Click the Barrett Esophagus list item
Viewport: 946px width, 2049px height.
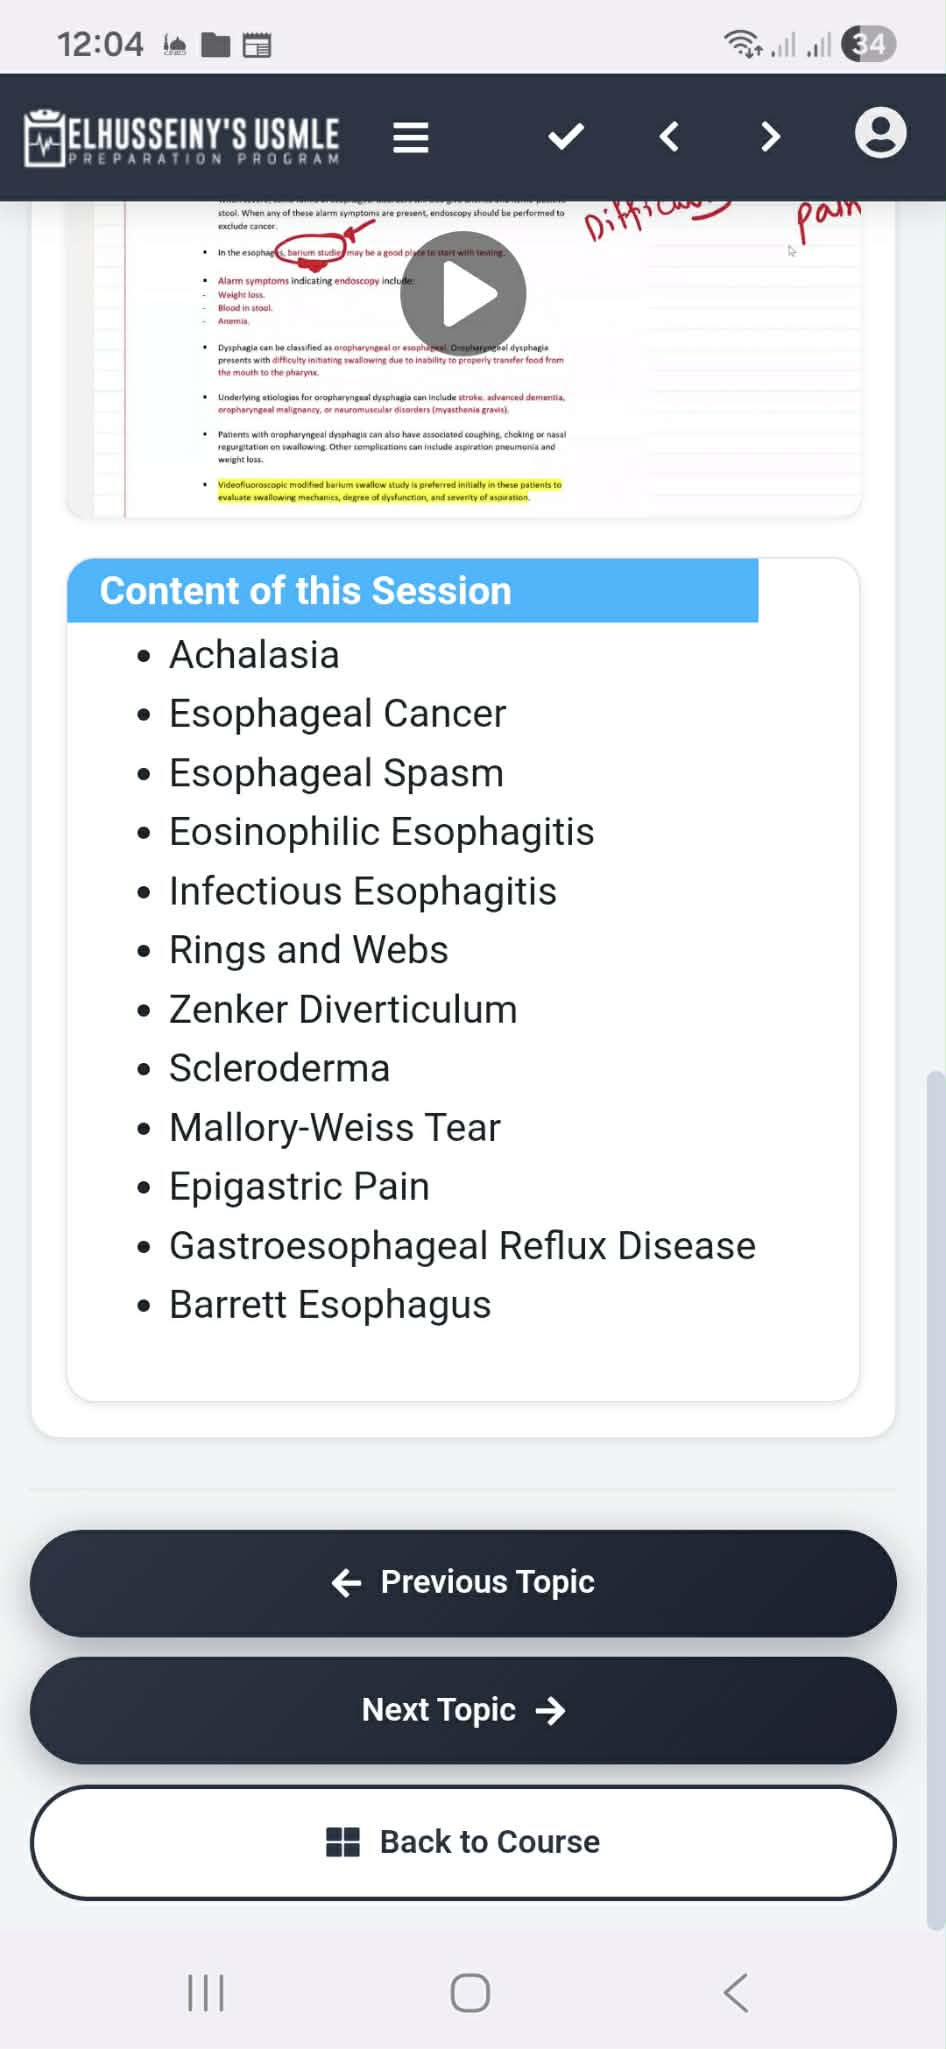pos(330,1305)
